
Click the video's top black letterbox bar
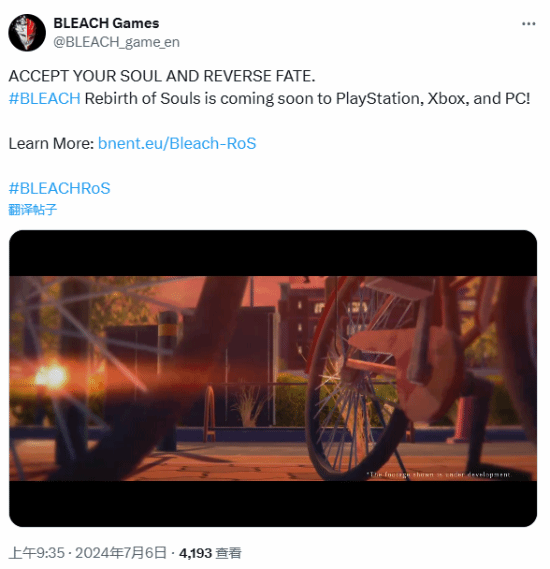(273, 253)
